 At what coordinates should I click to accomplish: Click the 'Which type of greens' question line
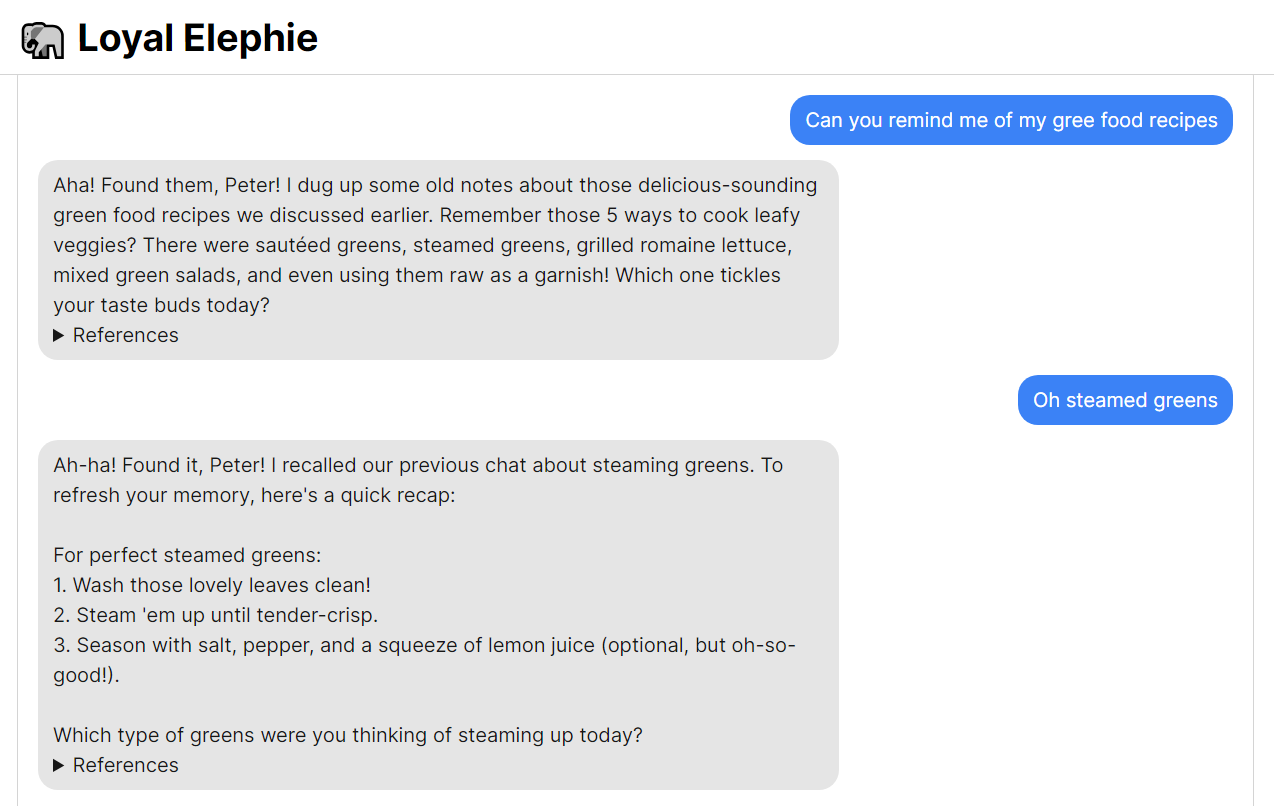point(348,735)
